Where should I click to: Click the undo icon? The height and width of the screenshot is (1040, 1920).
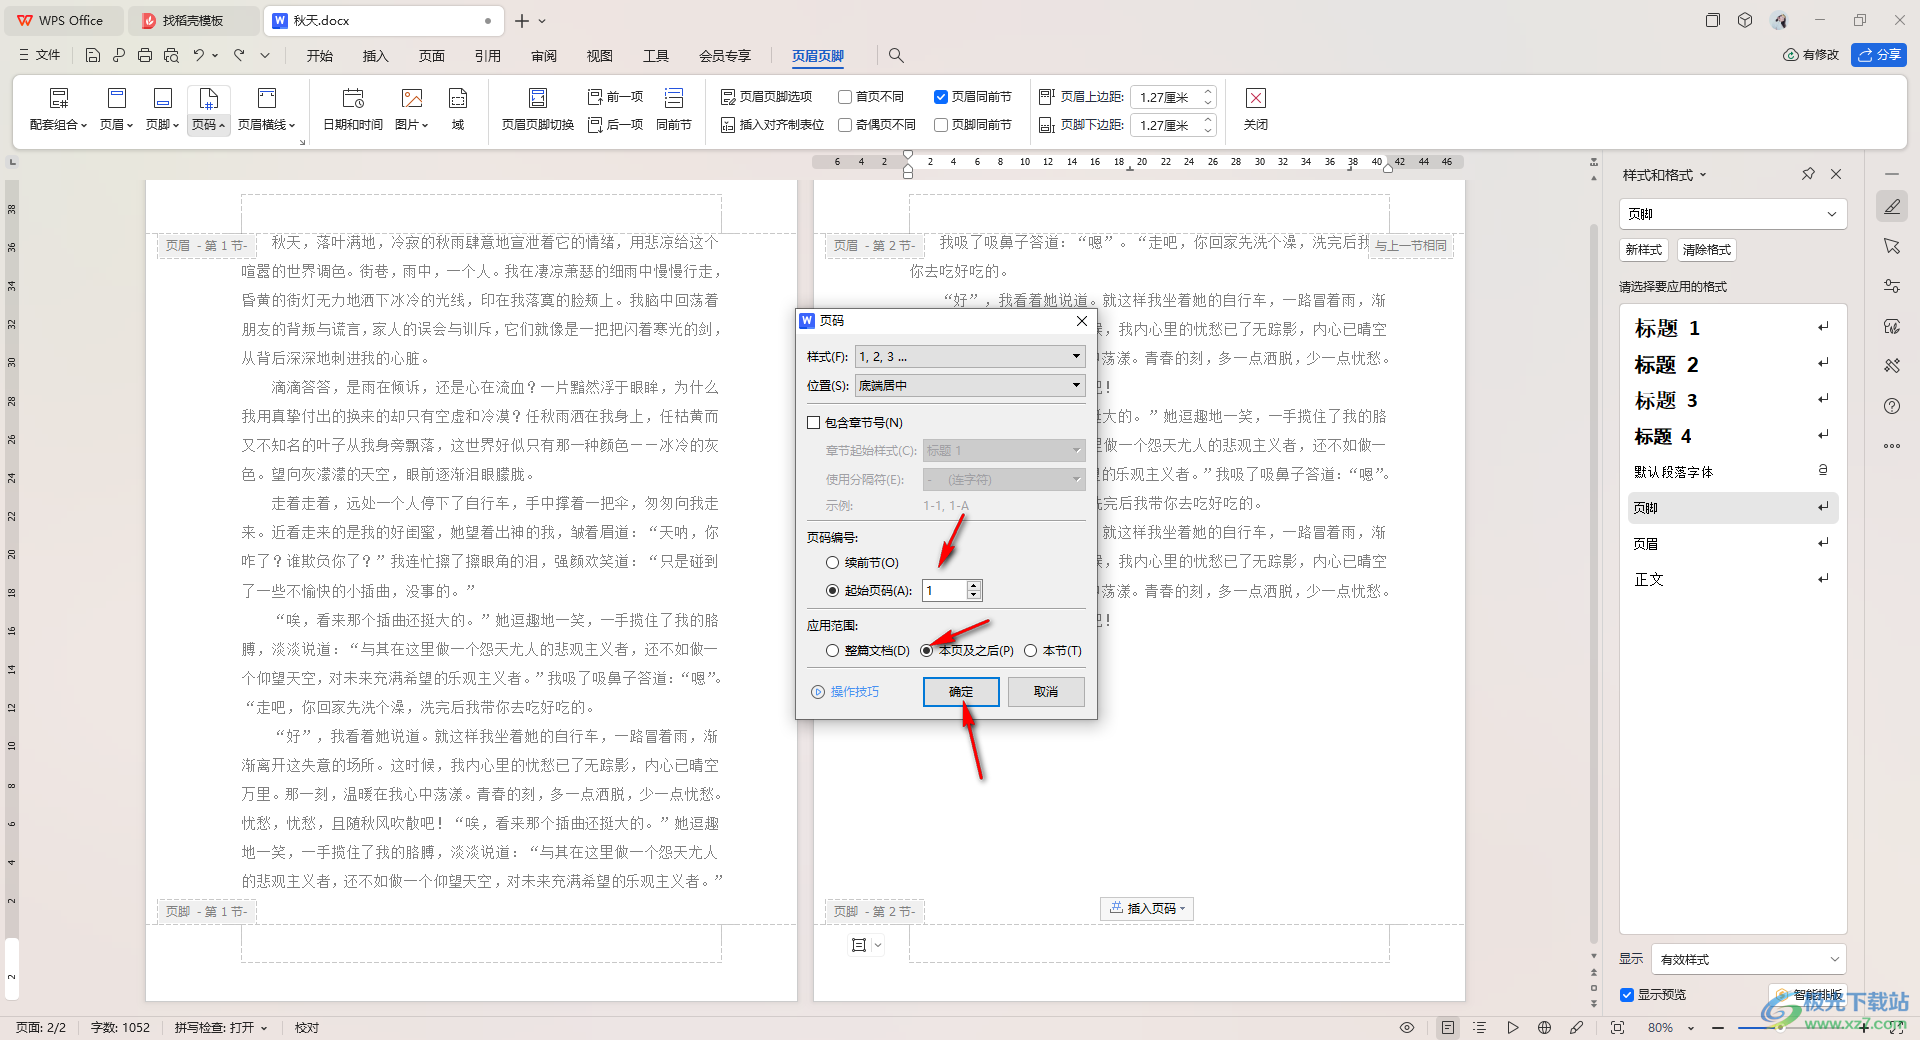point(199,56)
